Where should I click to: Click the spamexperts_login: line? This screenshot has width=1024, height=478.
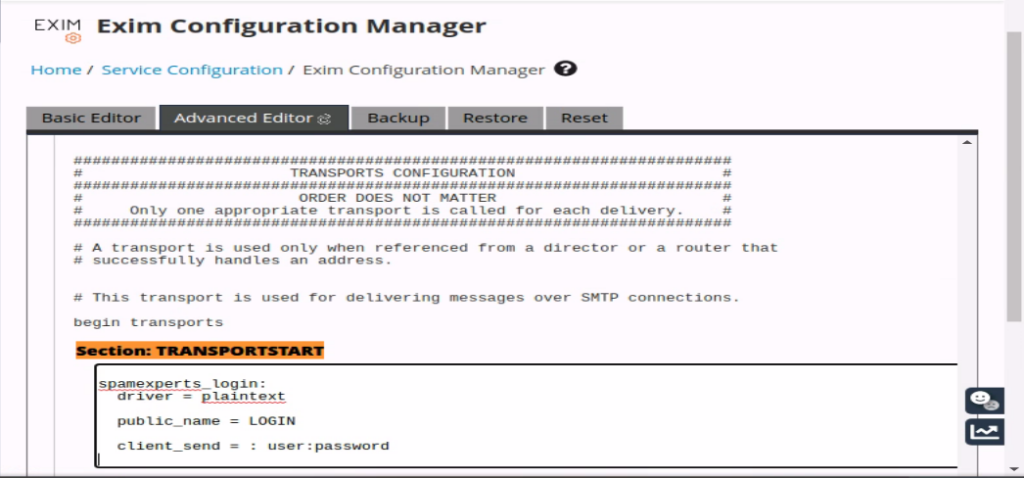click(x=183, y=384)
